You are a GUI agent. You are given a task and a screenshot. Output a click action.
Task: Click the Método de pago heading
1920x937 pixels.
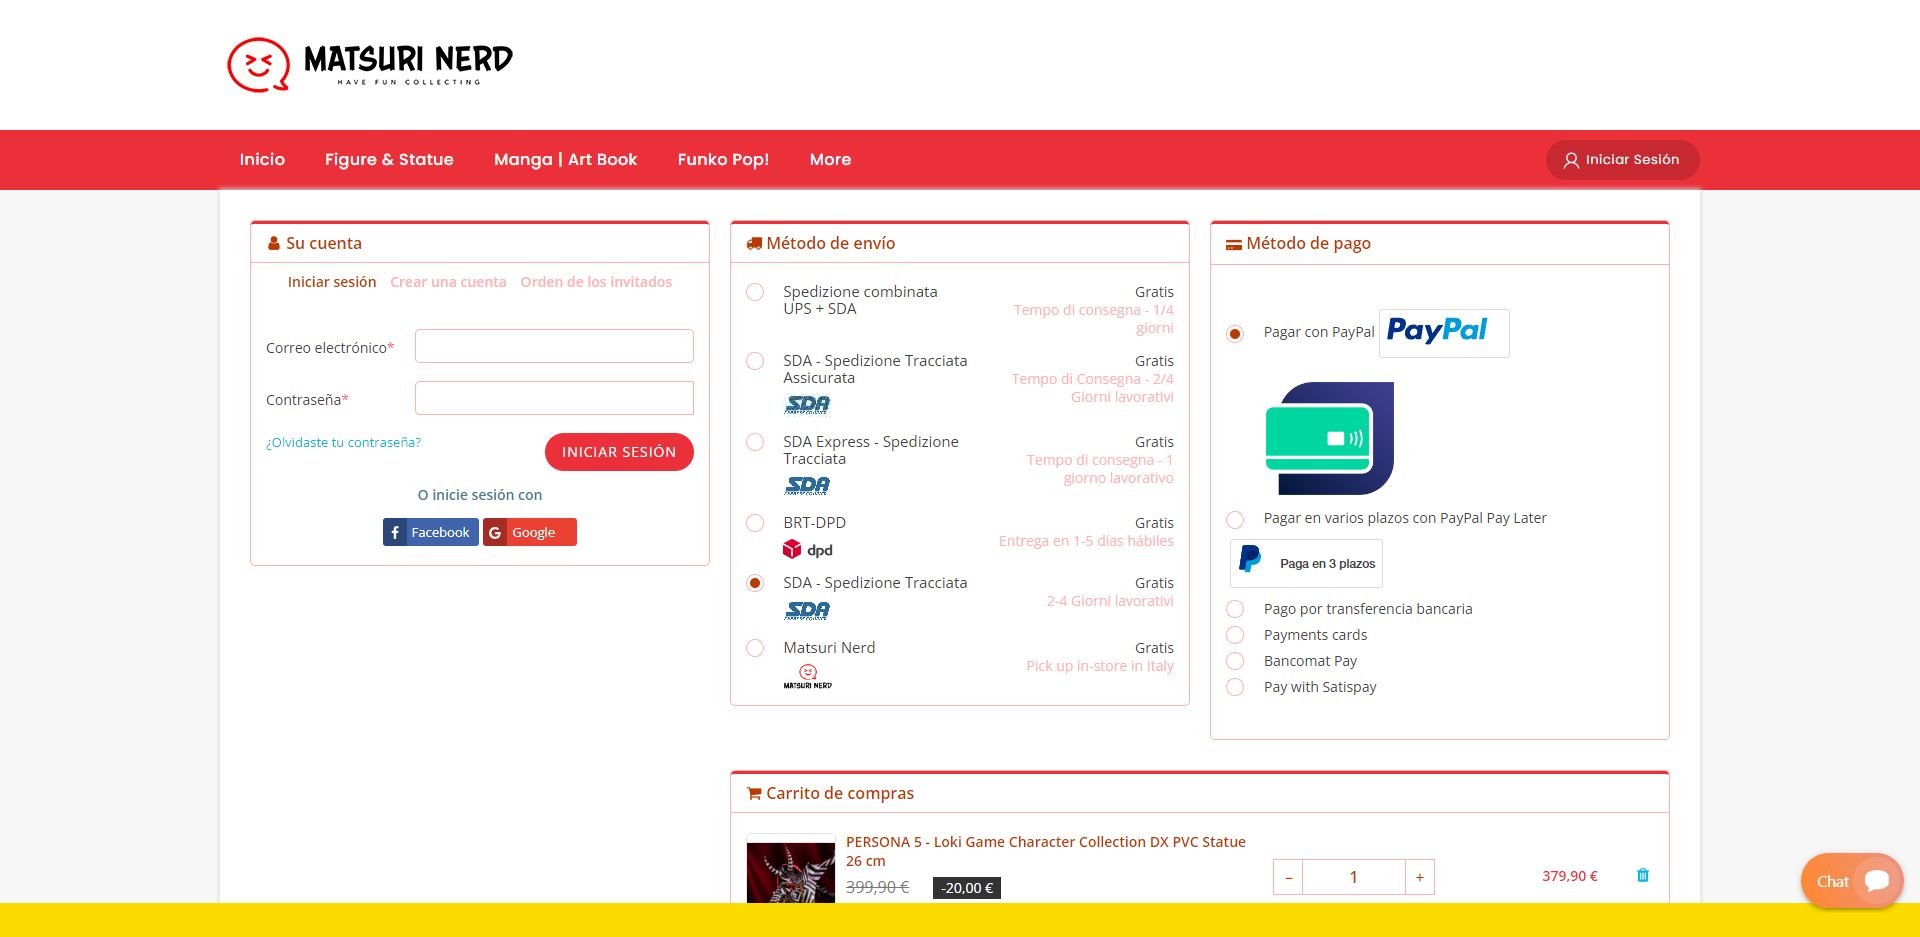[x=1308, y=243]
